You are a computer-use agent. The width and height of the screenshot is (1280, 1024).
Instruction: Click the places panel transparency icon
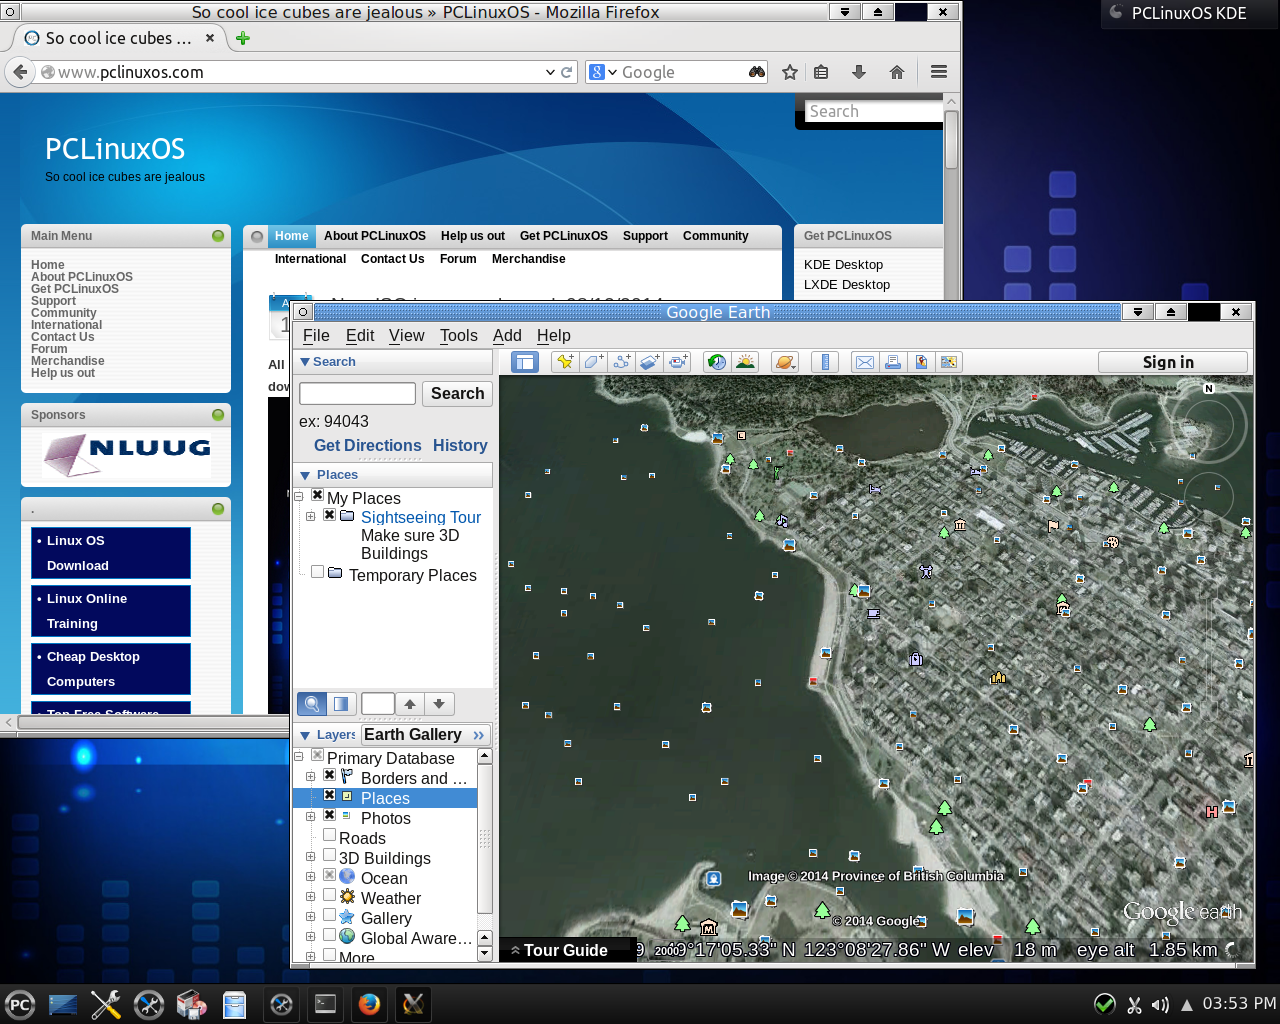[x=341, y=704]
